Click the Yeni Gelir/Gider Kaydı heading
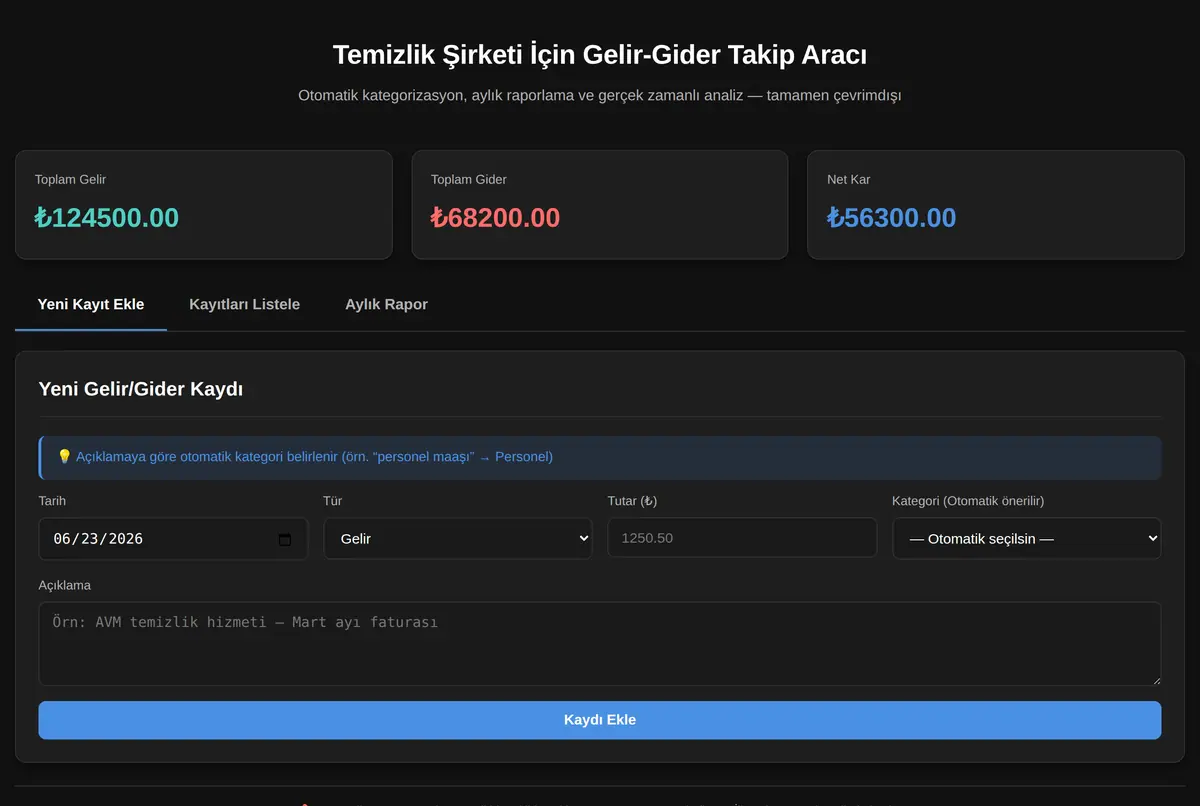This screenshot has height=806, width=1200. (141, 389)
